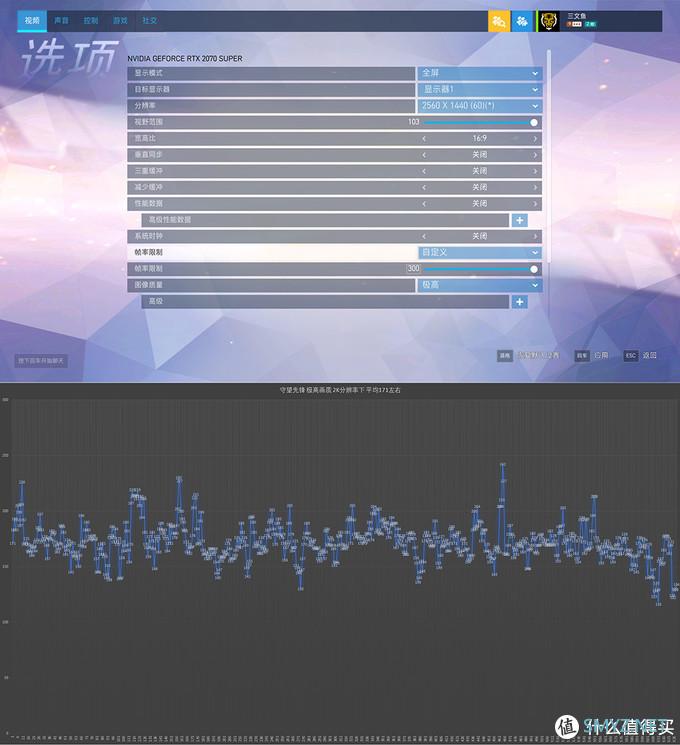The width and height of the screenshot is (680, 745).
Task: Click the chart title 守望先锋 极高画质
Action: [340, 390]
